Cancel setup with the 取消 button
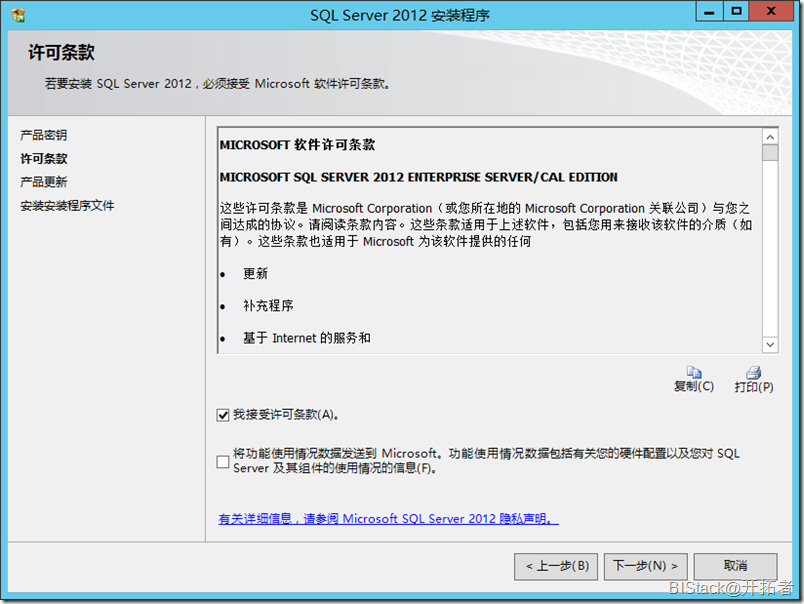This screenshot has width=804, height=604. pos(735,566)
